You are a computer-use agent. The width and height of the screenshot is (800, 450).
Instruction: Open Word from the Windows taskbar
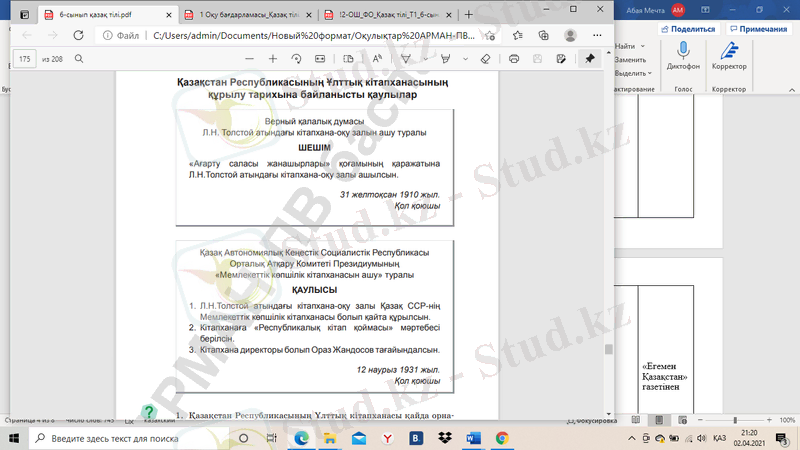tap(473, 438)
